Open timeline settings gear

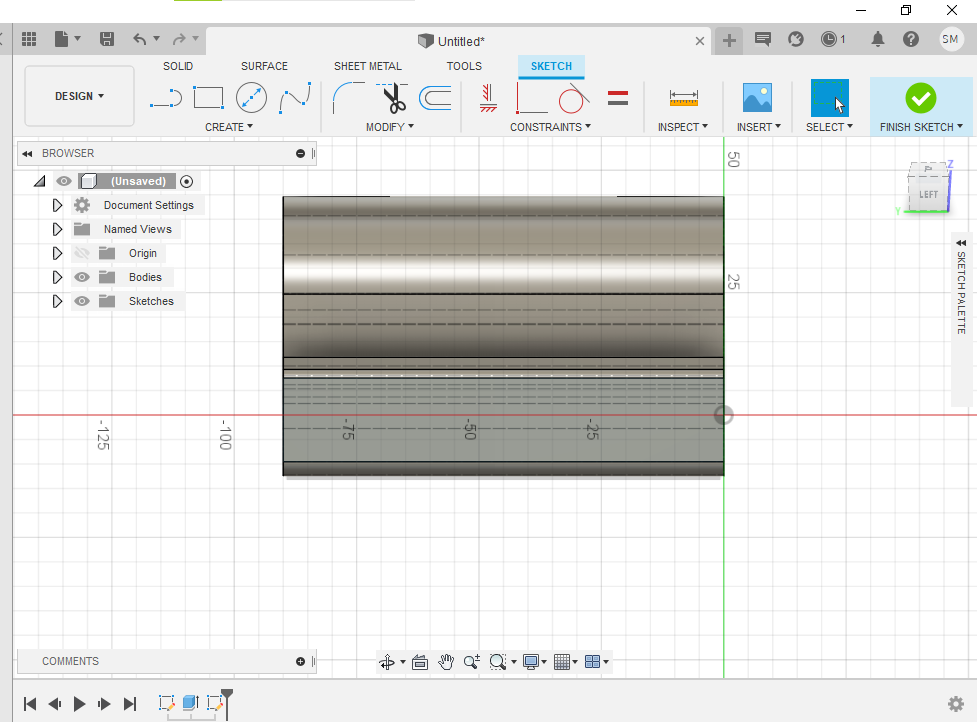956,704
